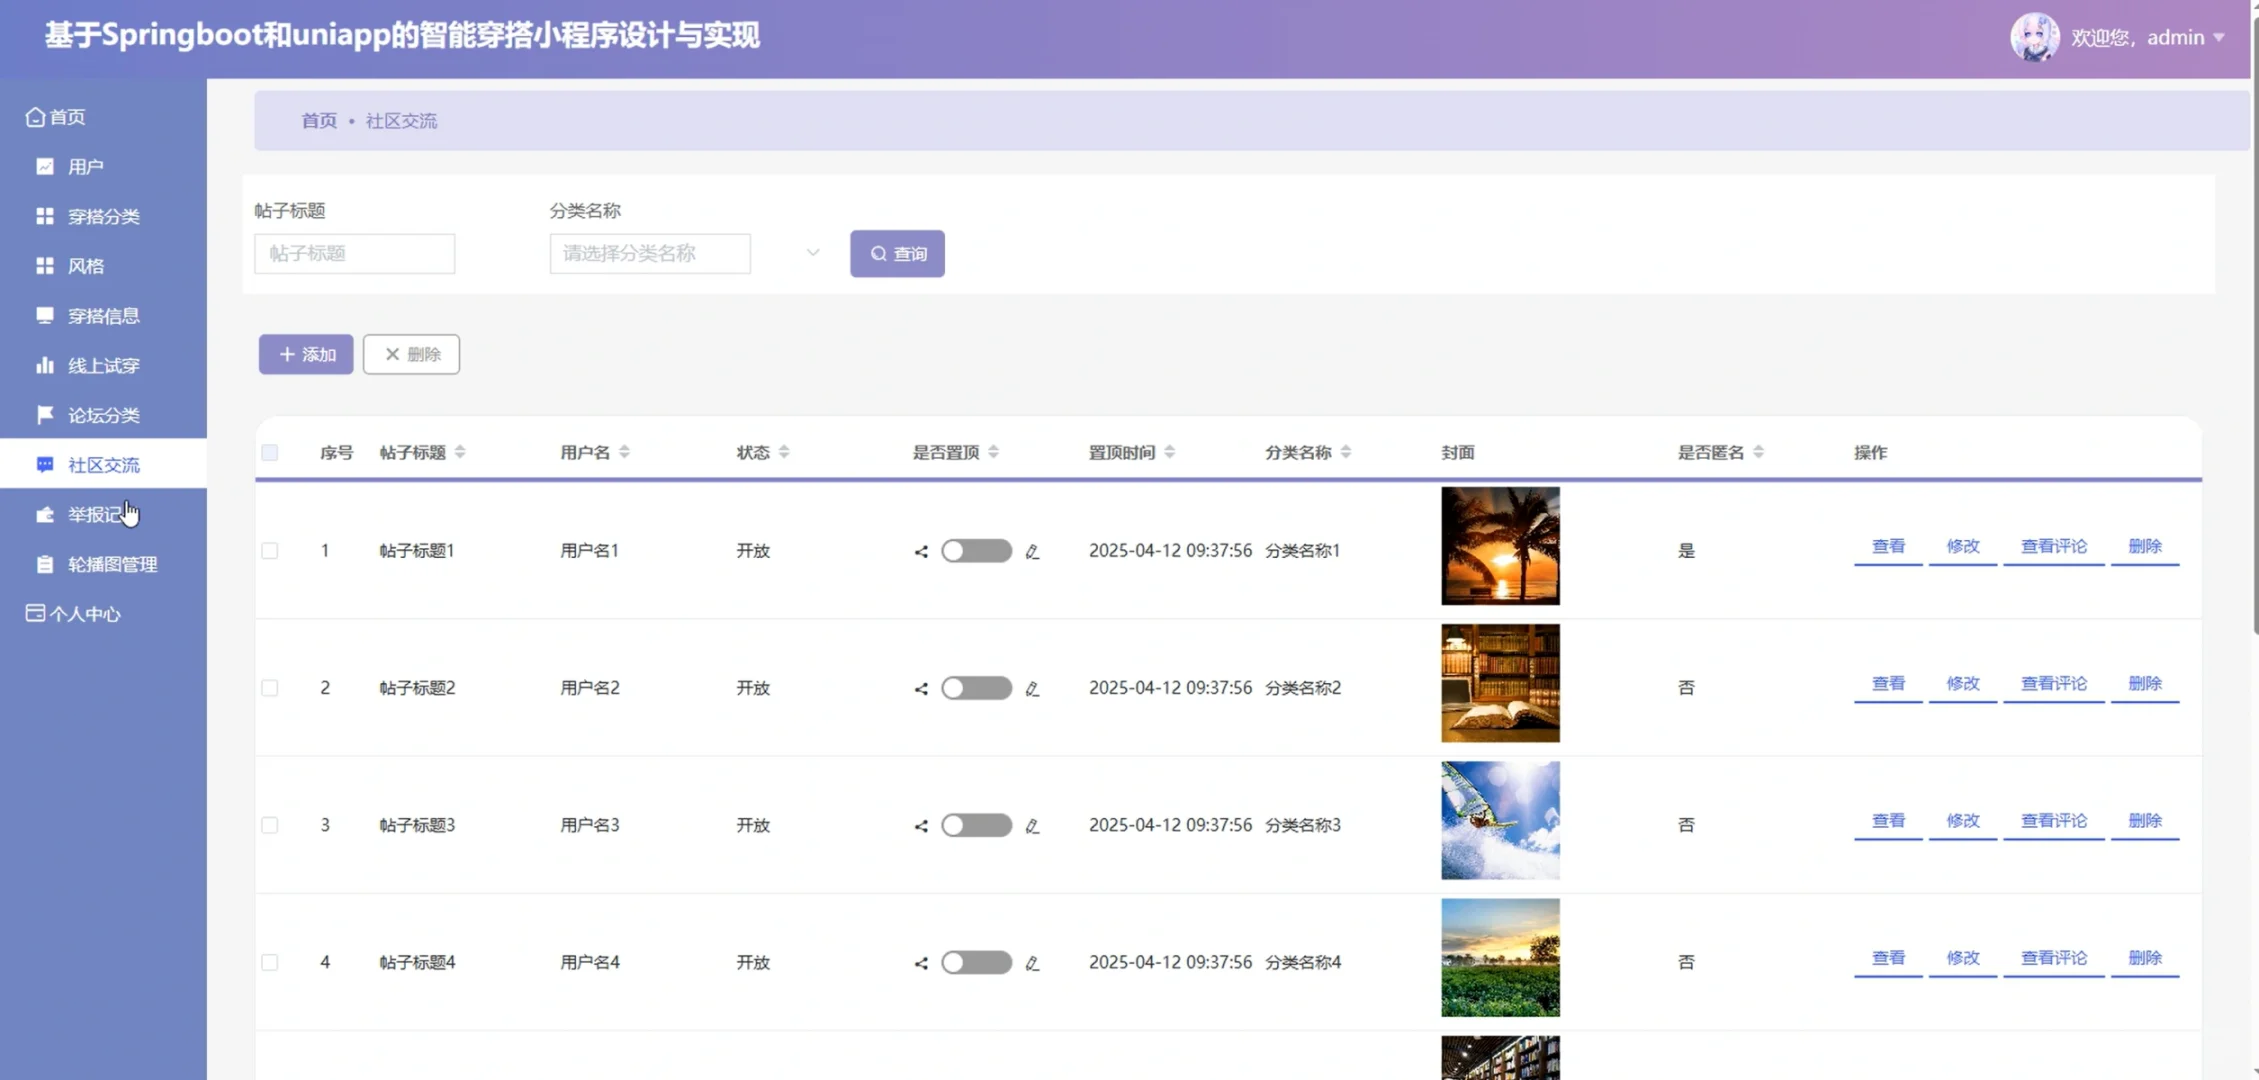
Task: Click the sort arrows on 置顶时间 column
Action: click(x=1170, y=451)
